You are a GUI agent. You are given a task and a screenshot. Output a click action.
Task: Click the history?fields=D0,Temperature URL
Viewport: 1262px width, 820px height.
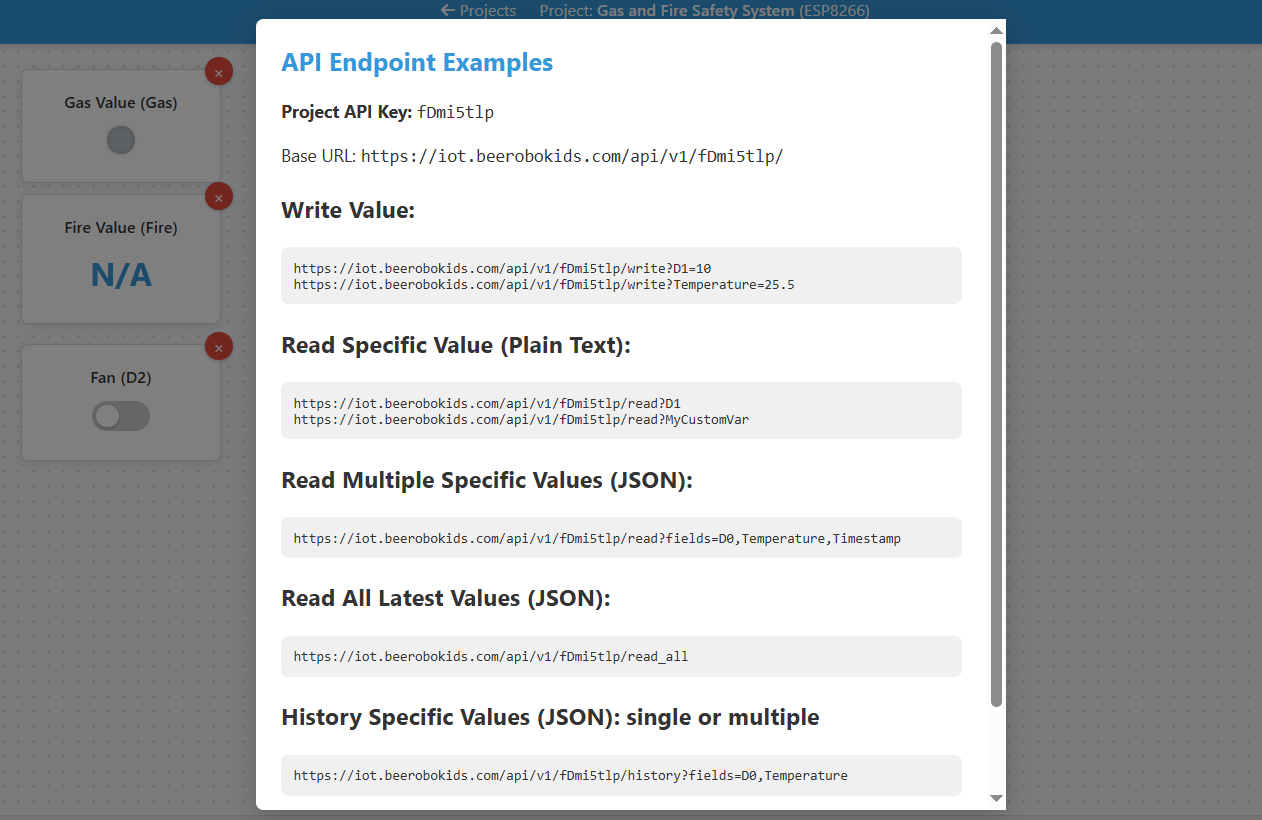(570, 775)
